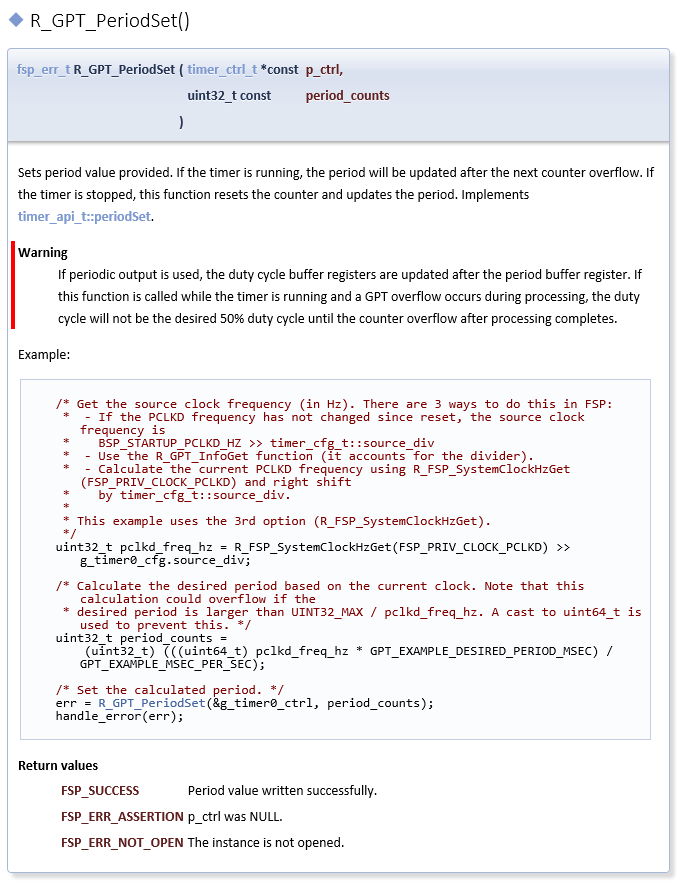Select the period_counts parameter name
This screenshot has width=677, height=883.
(x=348, y=96)
